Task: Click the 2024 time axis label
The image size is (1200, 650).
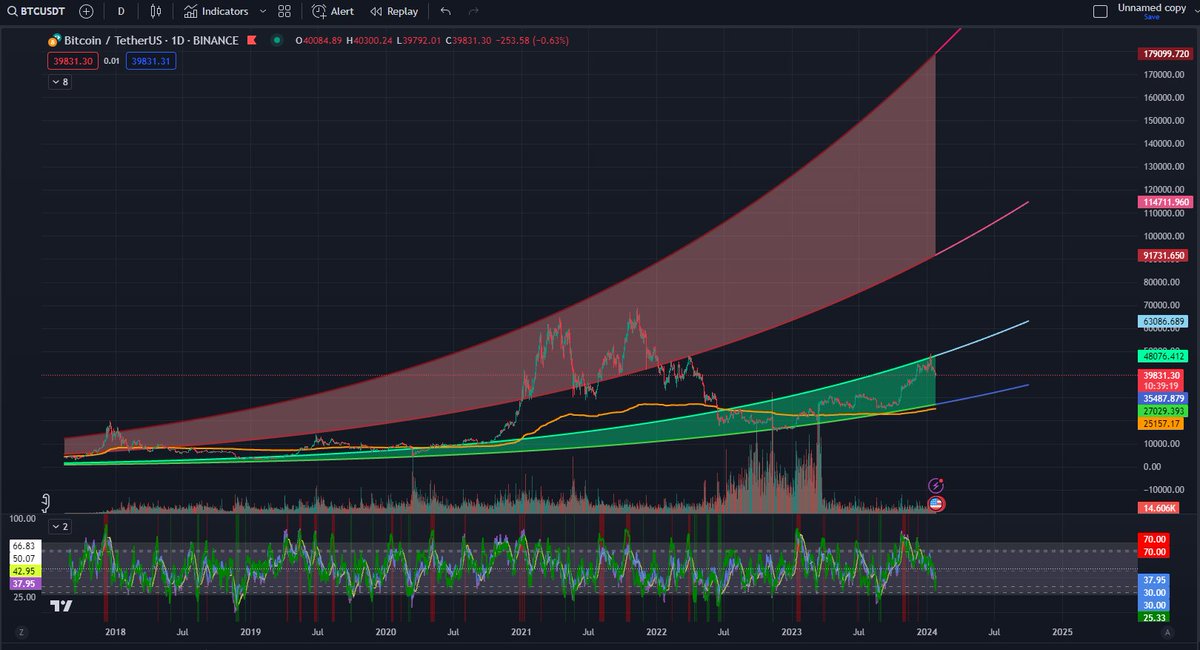Action: point(927,632)
